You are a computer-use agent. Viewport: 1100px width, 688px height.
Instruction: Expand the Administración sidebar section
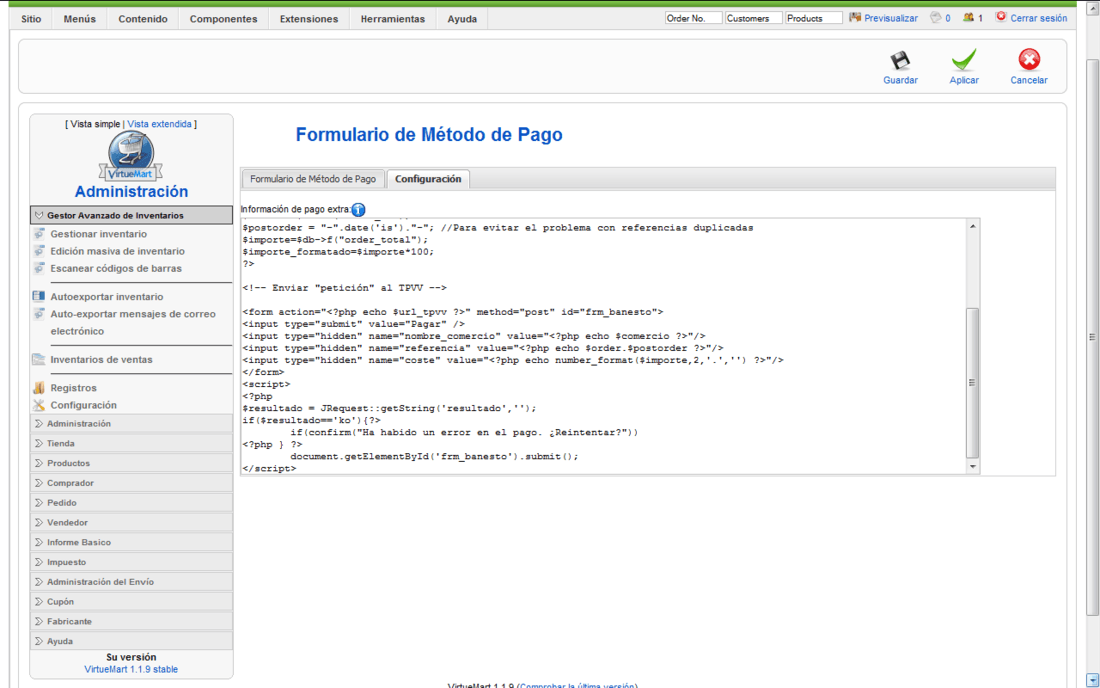[131, 424]
